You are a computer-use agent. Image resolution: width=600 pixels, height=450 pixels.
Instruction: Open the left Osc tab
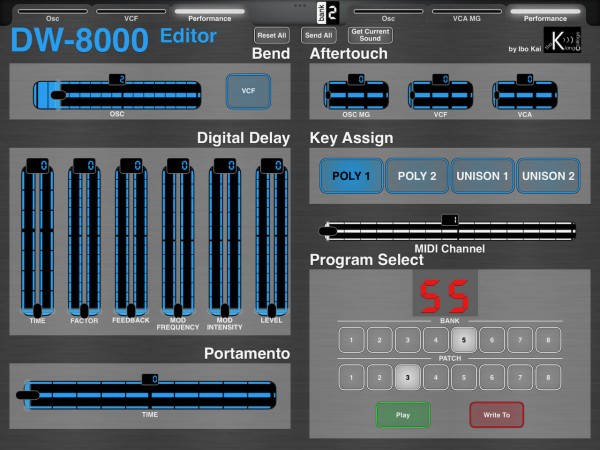52,15
